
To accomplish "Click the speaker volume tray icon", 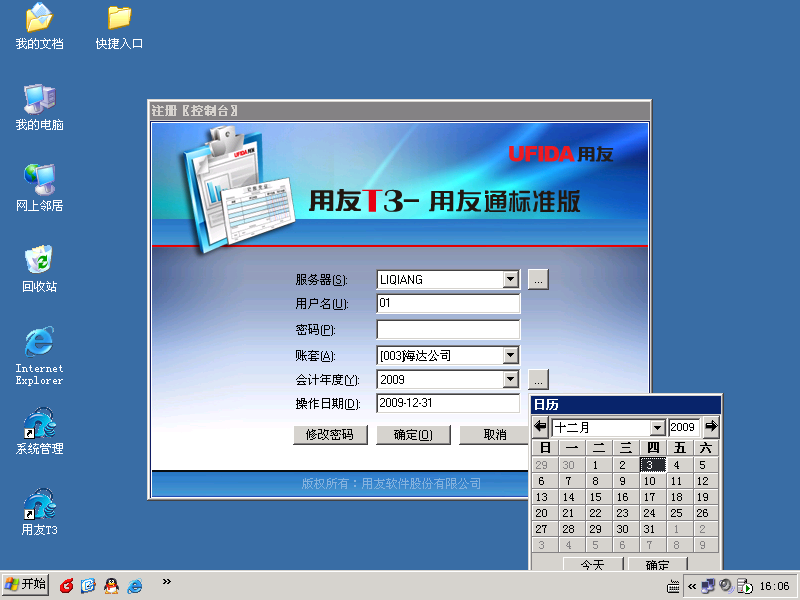I will coord(726,586).
